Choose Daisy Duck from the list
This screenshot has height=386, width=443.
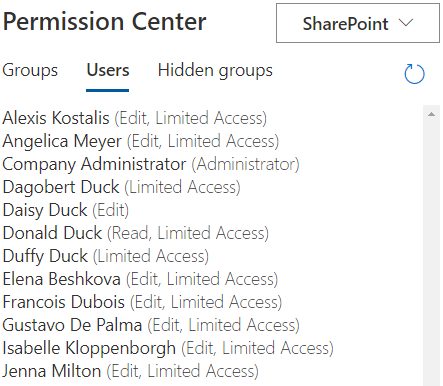coord(66,210)
